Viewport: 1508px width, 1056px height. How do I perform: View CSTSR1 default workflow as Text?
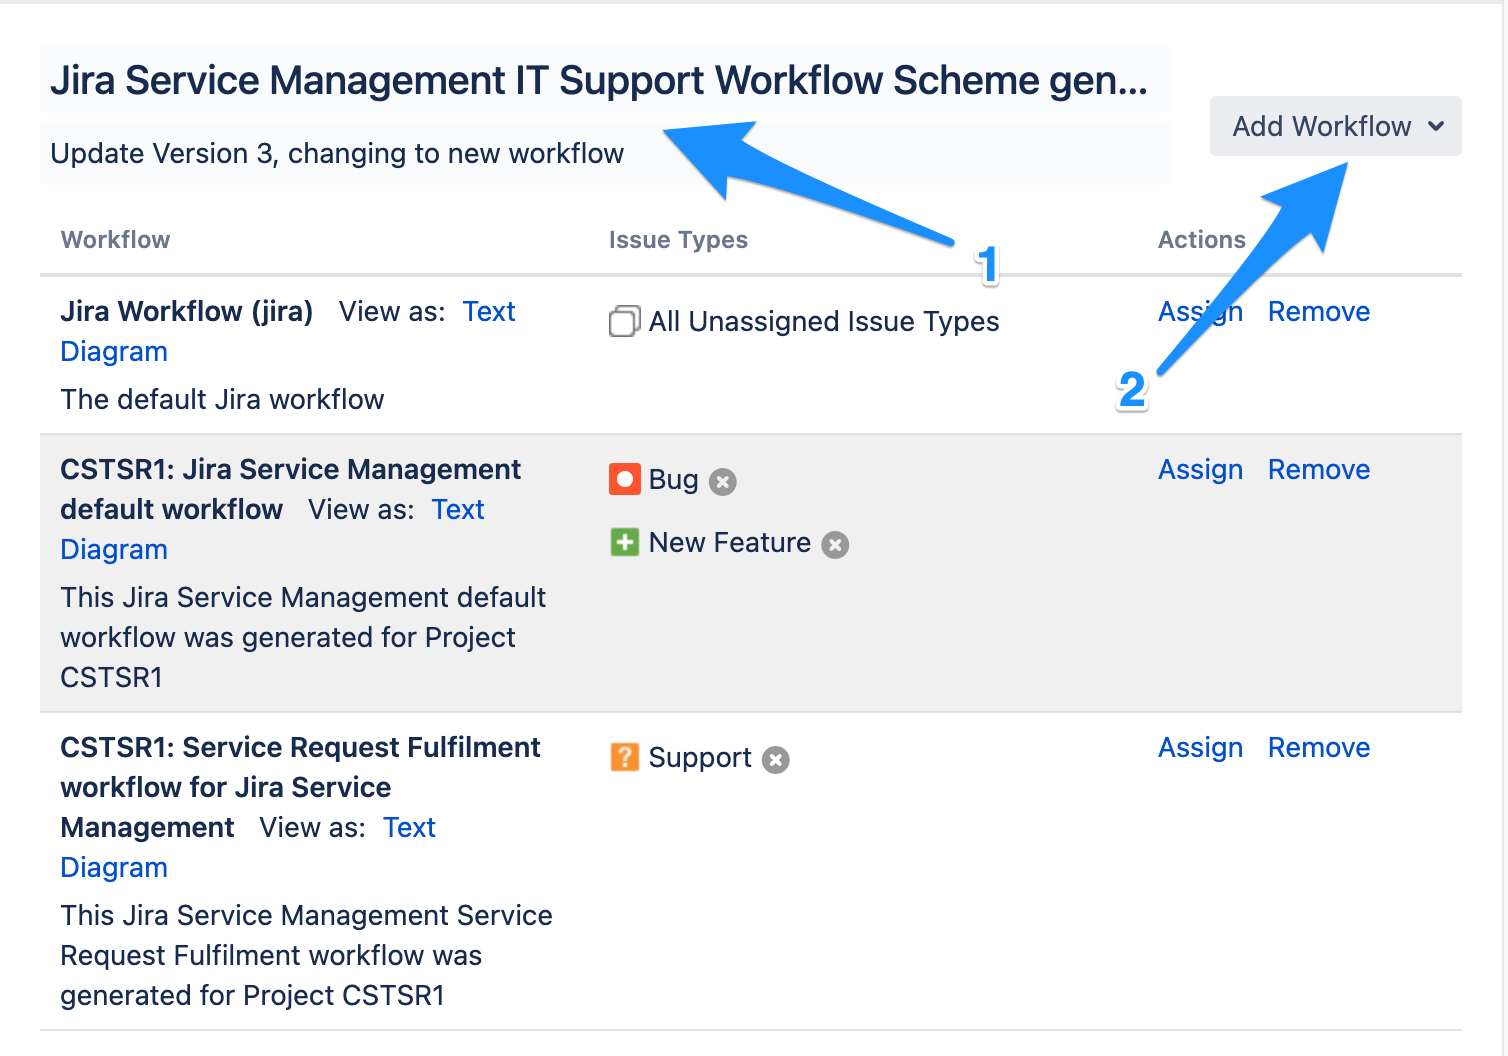(458, 510)
